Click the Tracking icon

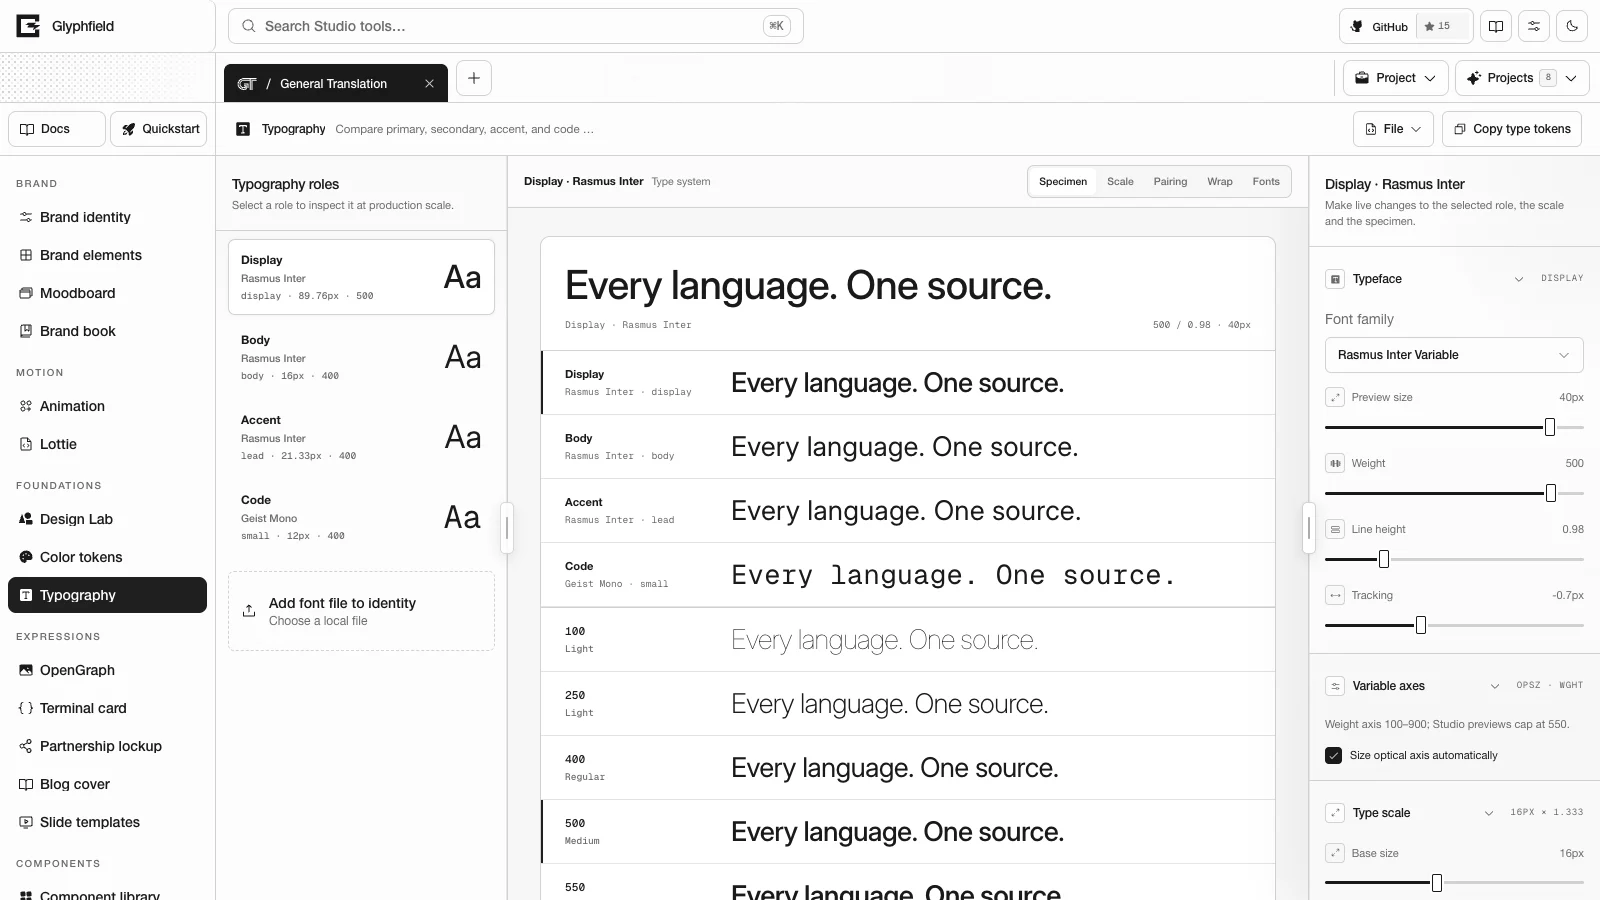coord(1335,595)
